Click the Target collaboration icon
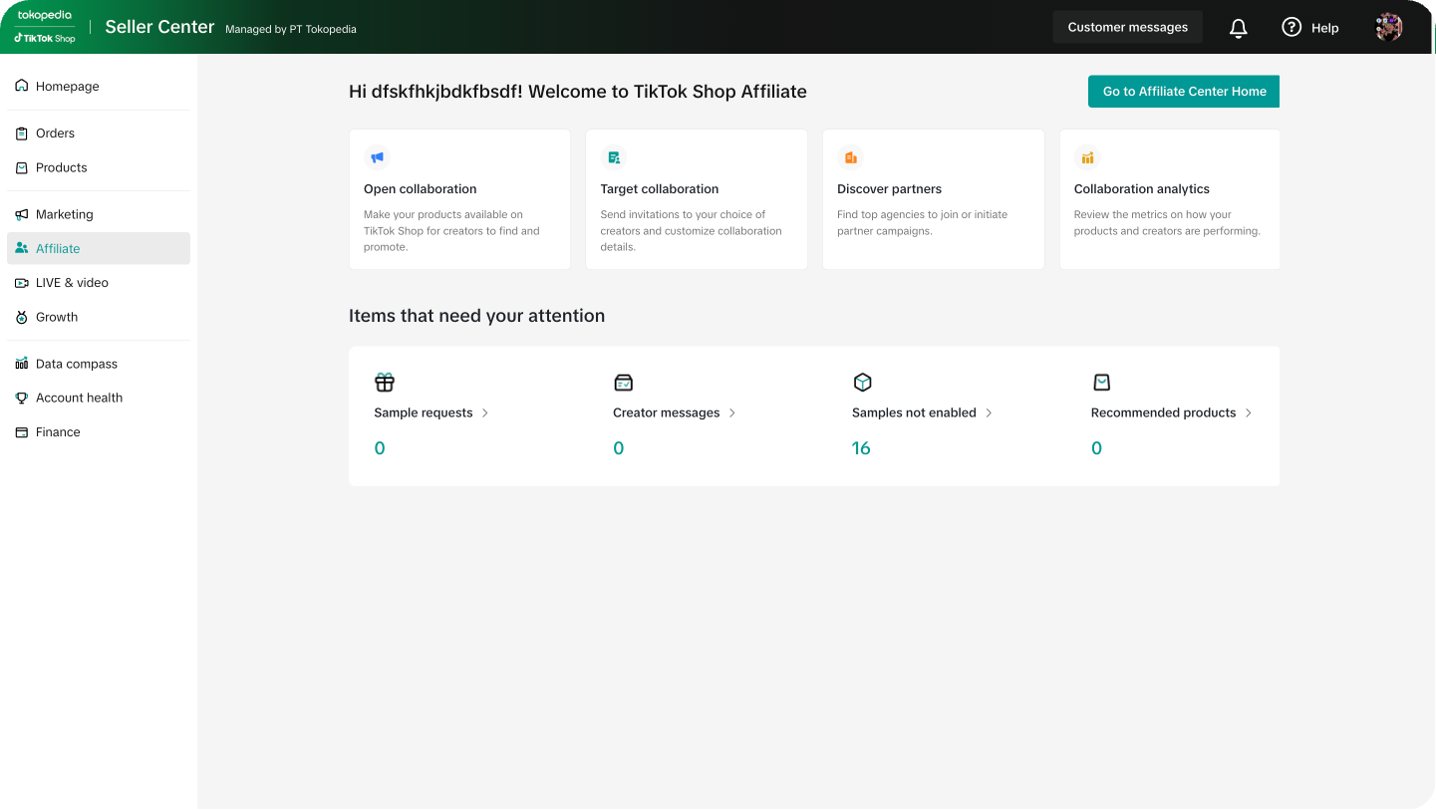1436x810 pixels. [x=614, y=158]
